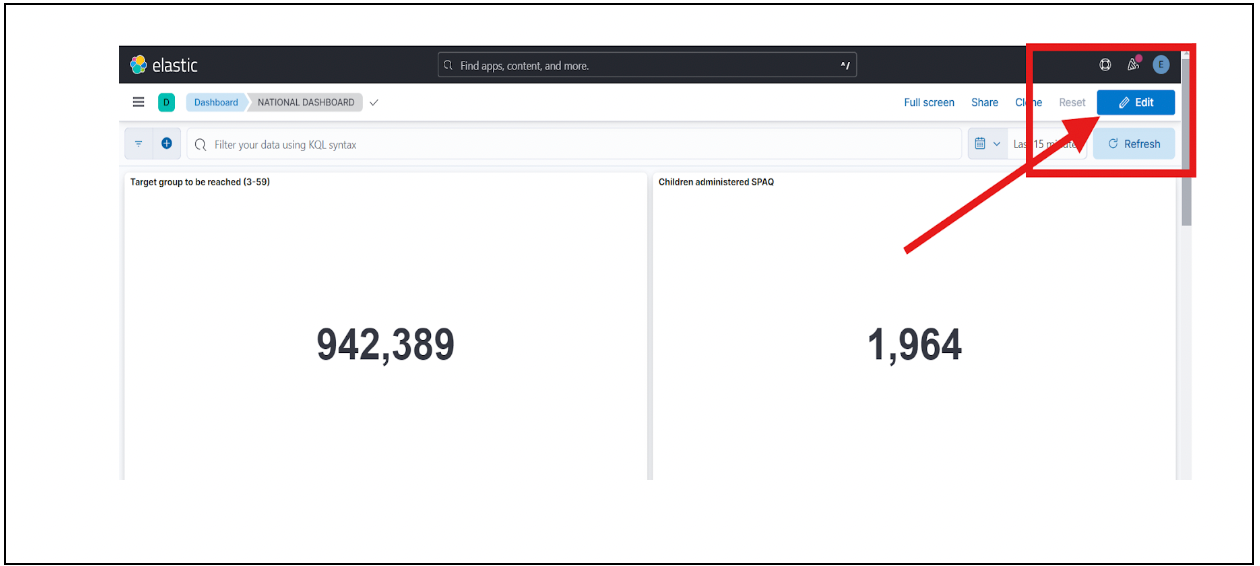This screenshot has width=1260, height=566.
Task: Open the newsfeed notifications icon
Action: [1133, 65]
